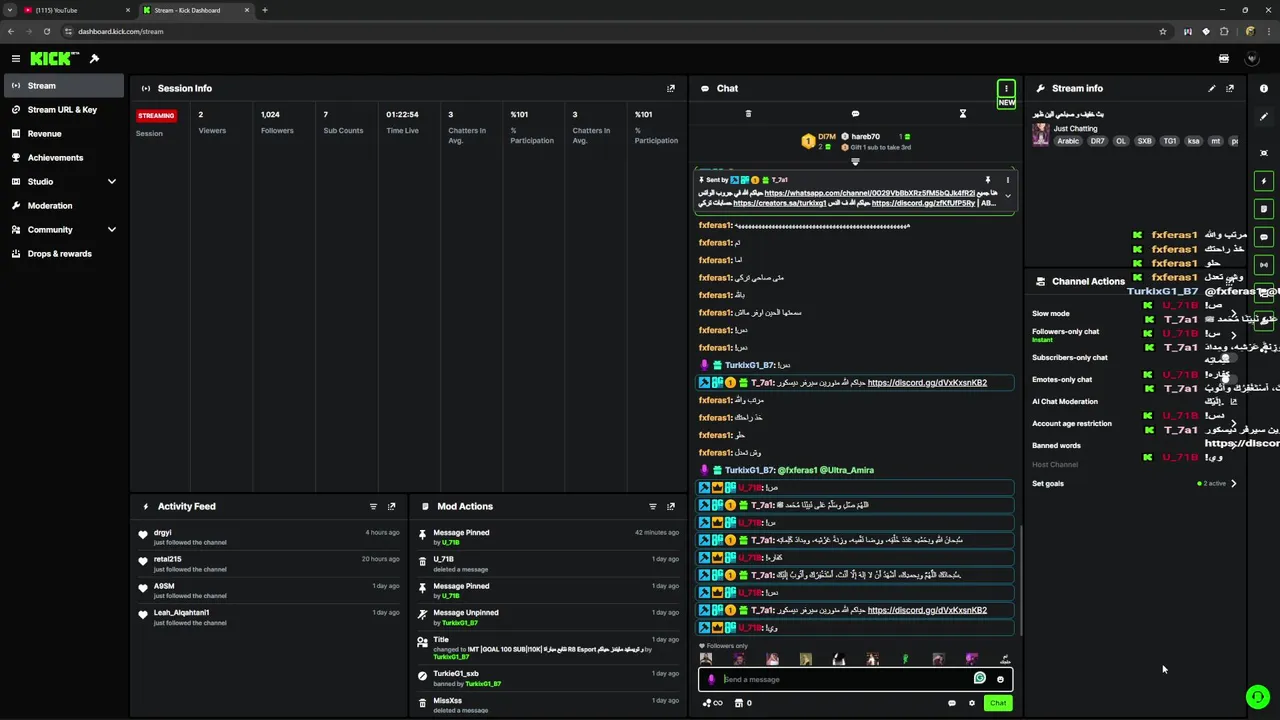Pop out the Session Info panel
Screen dimensions: 1280x720
point(671,88)
